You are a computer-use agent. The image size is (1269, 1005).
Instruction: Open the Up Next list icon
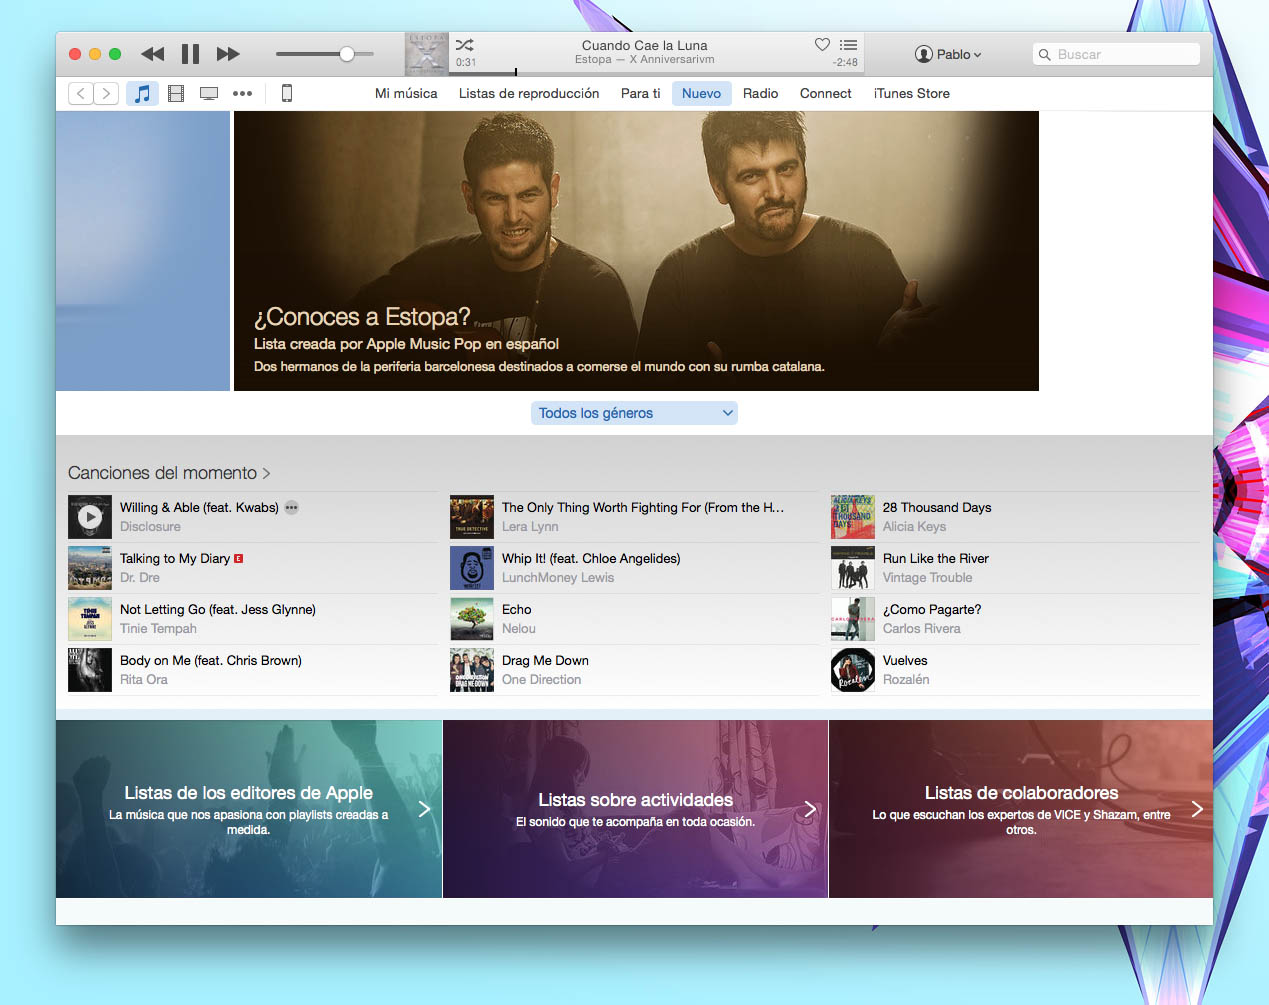point(848,45)
